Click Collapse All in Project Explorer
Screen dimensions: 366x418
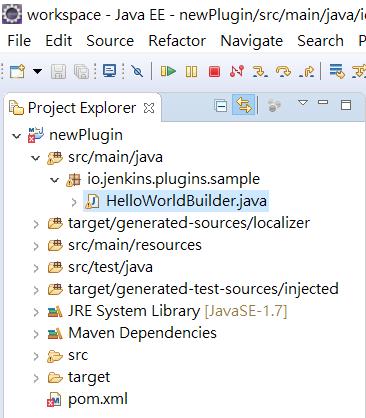(221, 106)
